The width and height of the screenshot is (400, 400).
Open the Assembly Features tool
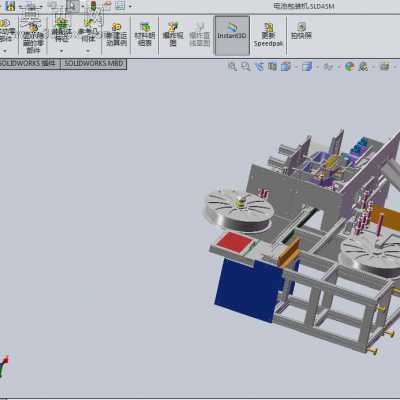61,29
